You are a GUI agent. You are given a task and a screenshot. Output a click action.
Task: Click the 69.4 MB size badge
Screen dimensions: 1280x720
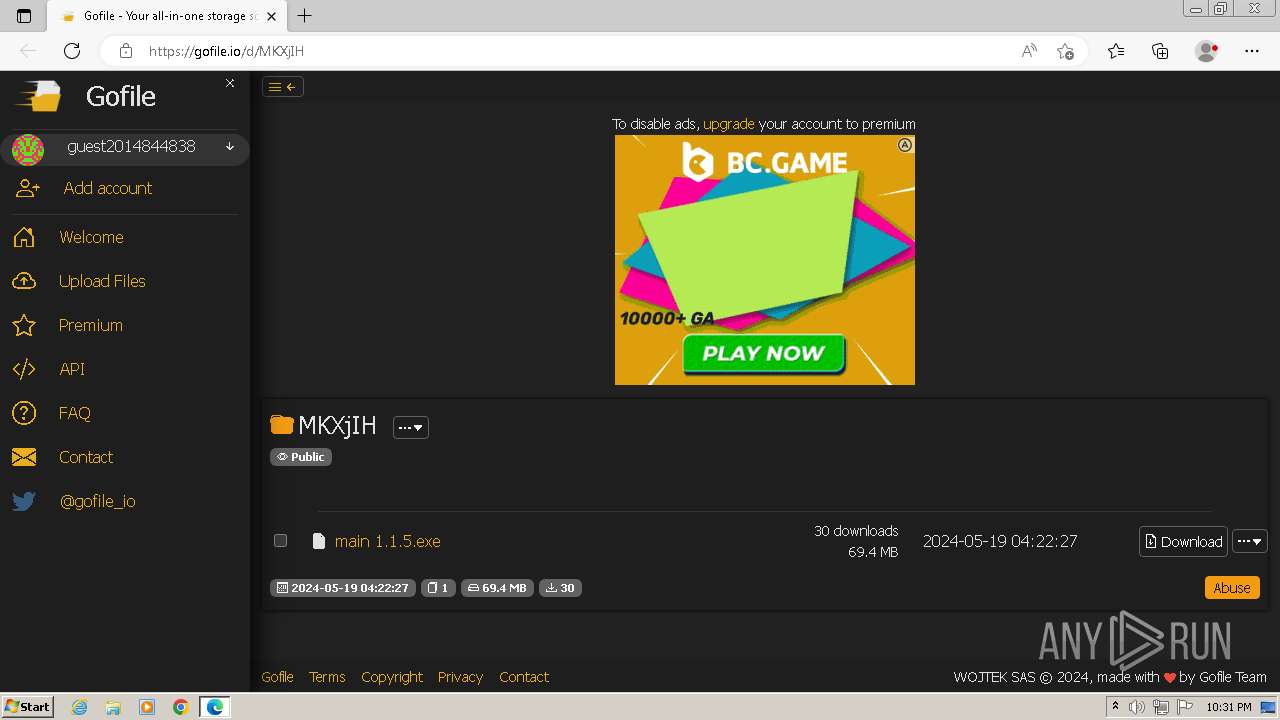(x=496, y=588)
